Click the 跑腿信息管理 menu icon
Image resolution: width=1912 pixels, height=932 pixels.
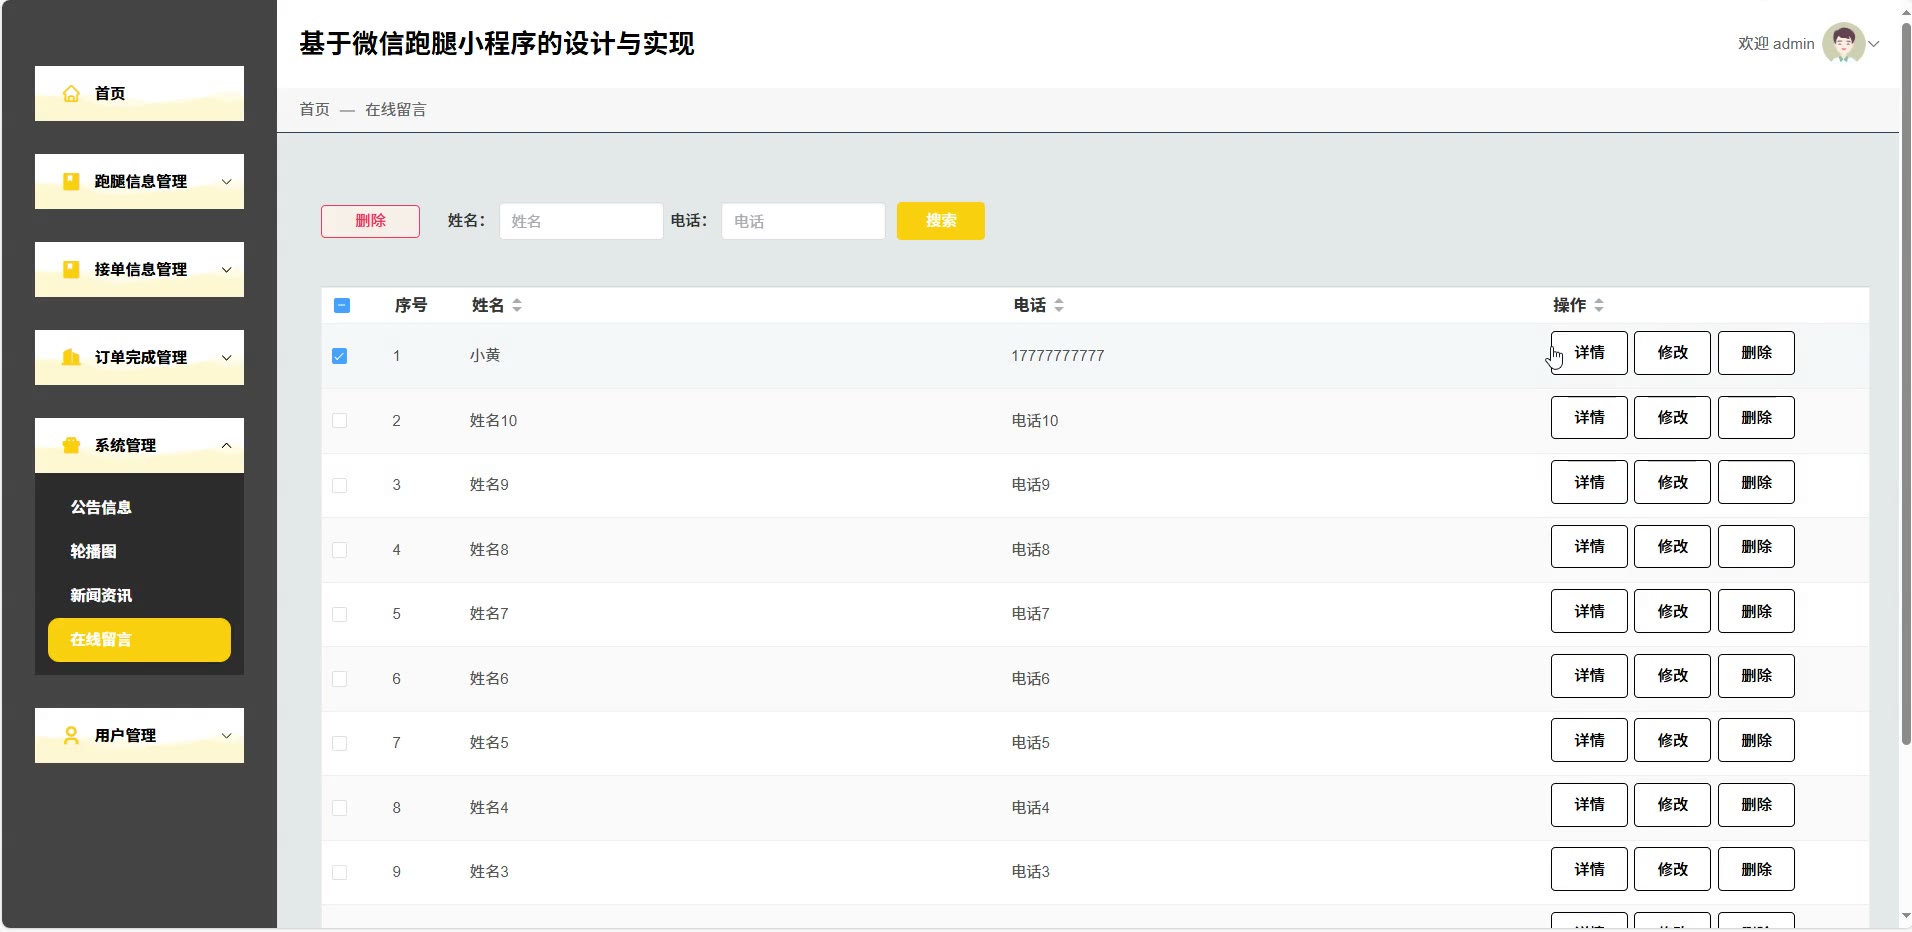coord(71,182)
